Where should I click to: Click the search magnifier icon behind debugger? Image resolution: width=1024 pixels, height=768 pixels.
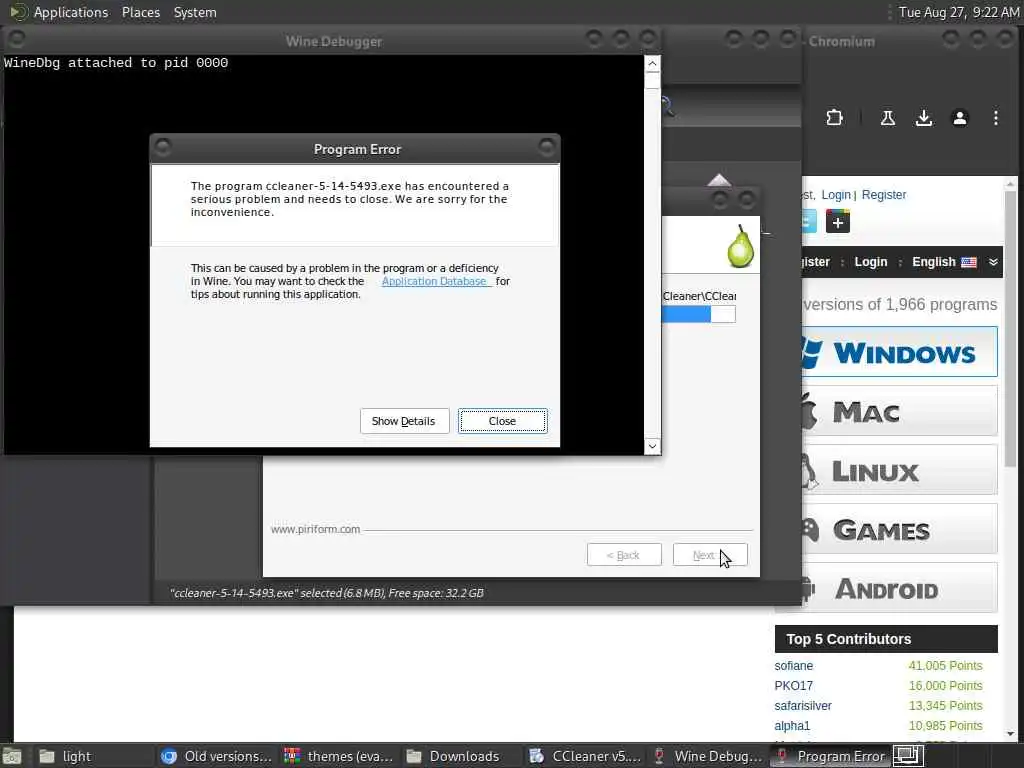667,105
